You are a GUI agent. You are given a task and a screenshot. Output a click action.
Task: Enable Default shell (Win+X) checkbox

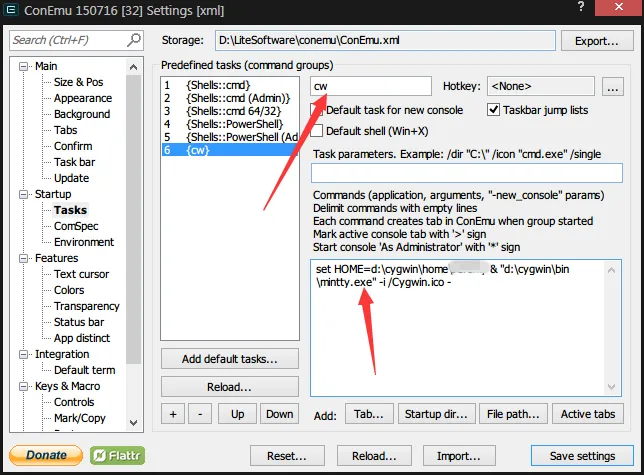(317, 131)
